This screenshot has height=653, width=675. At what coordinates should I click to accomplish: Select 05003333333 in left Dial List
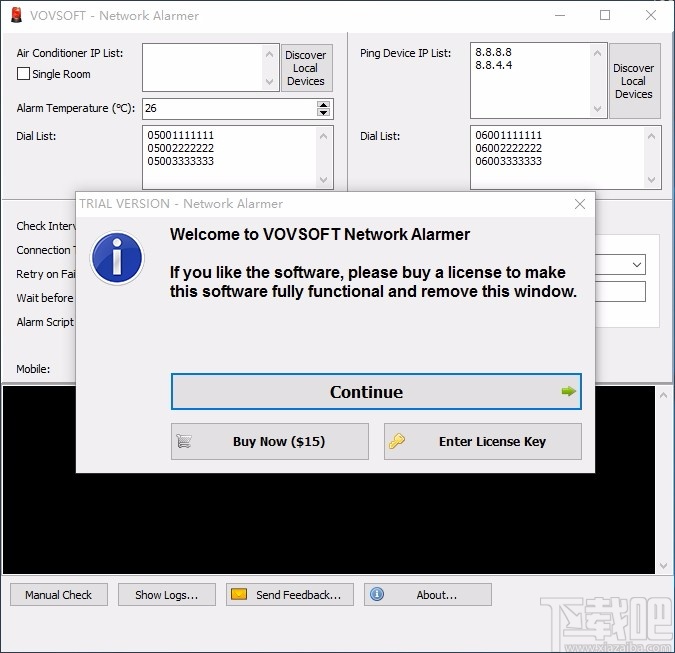tap(180, 161)
